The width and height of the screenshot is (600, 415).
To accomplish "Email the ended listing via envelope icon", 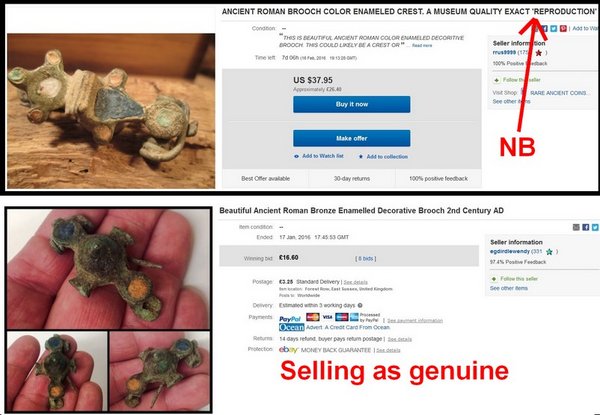I will click(576, 227).
